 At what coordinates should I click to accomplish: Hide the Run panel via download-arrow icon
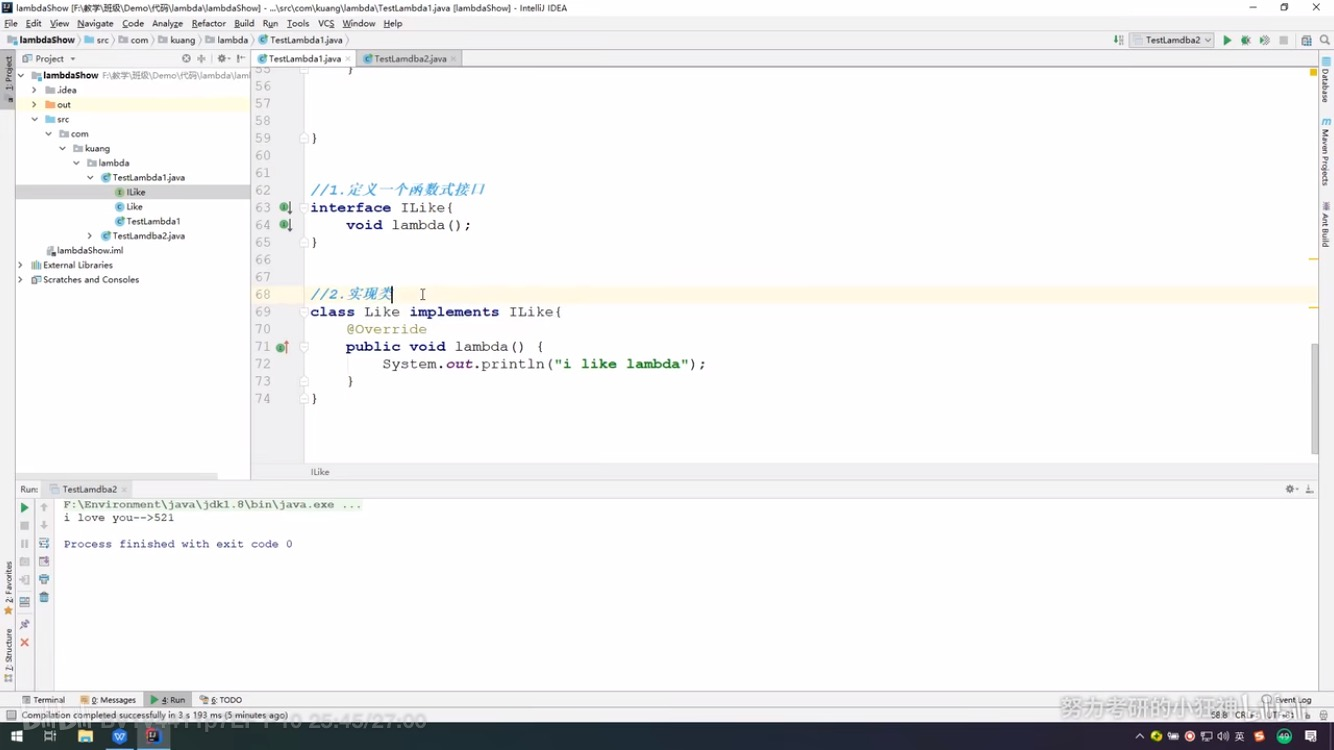click(1309, 489)
